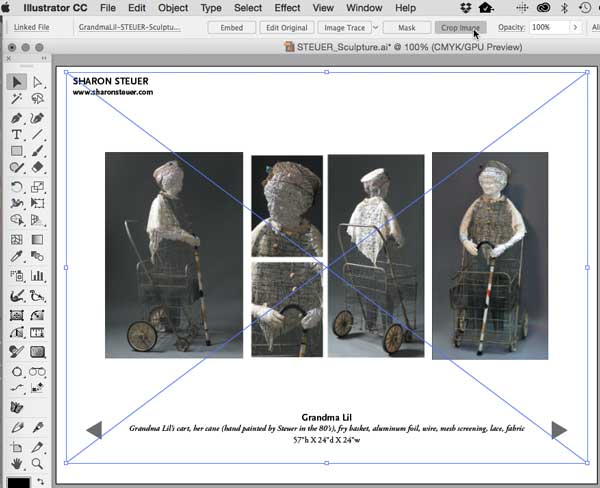Click the Mask button
This screenshot has height=488, width=600.
point(406,28)
